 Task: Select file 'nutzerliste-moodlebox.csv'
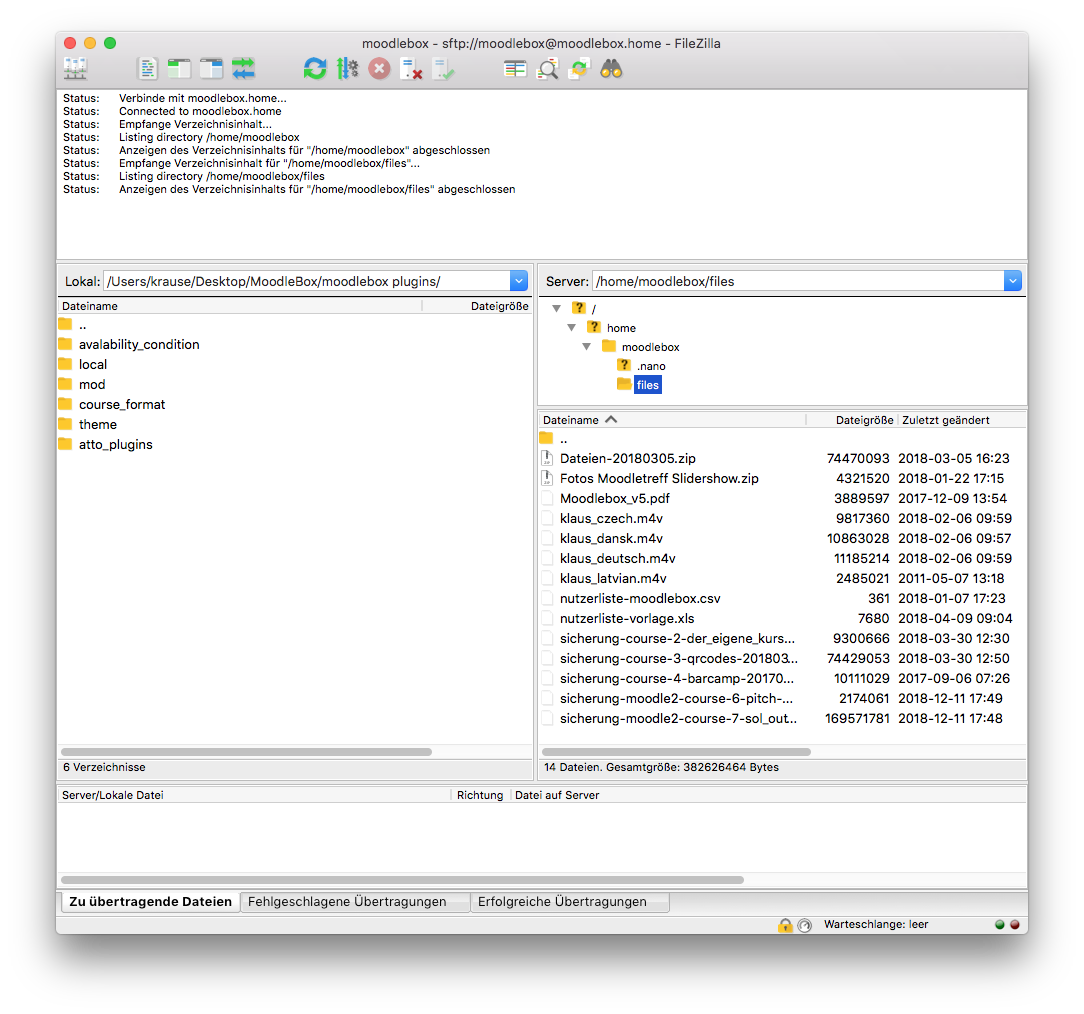782,599
